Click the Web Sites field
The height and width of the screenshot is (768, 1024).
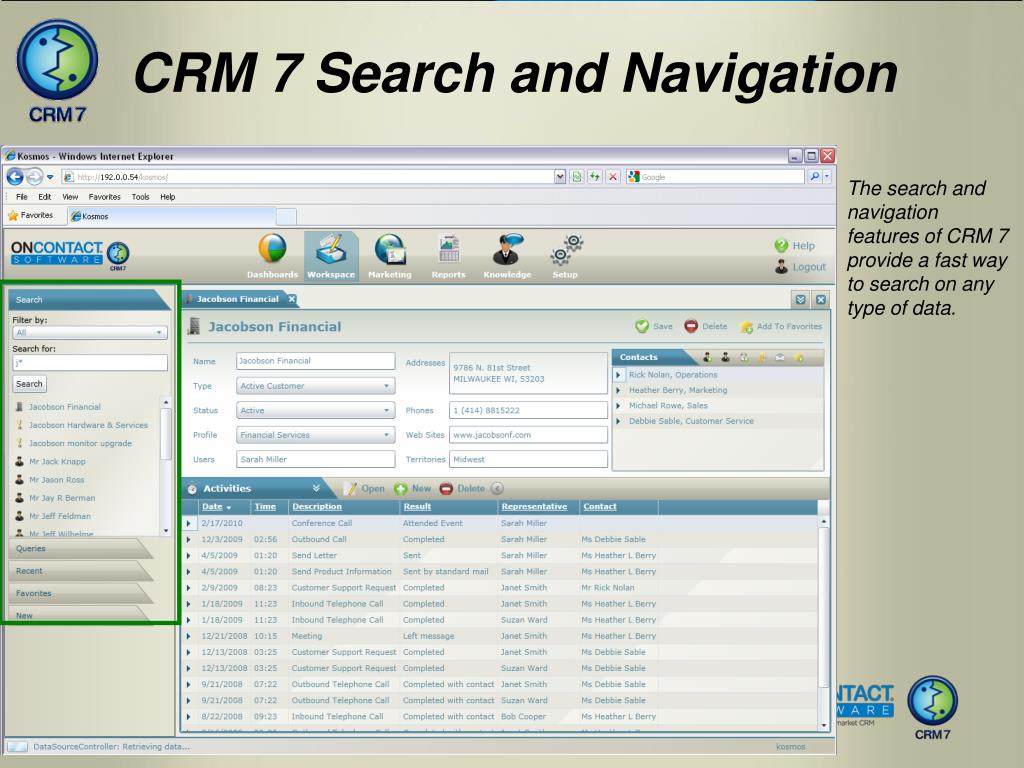(528, 435)
